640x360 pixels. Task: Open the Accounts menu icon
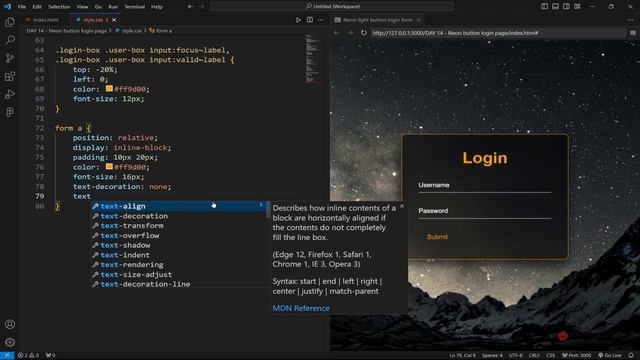tap(10, 324)
